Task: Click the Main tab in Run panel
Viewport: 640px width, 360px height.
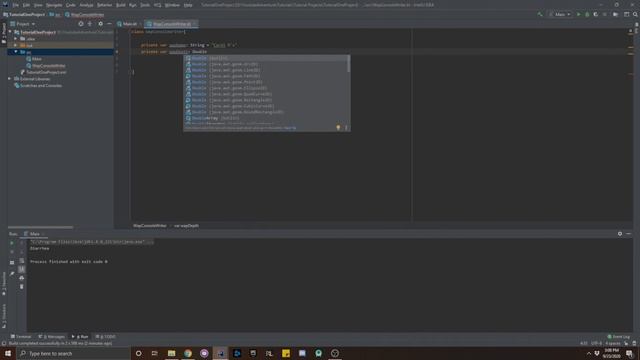Action: coord(34,234)
